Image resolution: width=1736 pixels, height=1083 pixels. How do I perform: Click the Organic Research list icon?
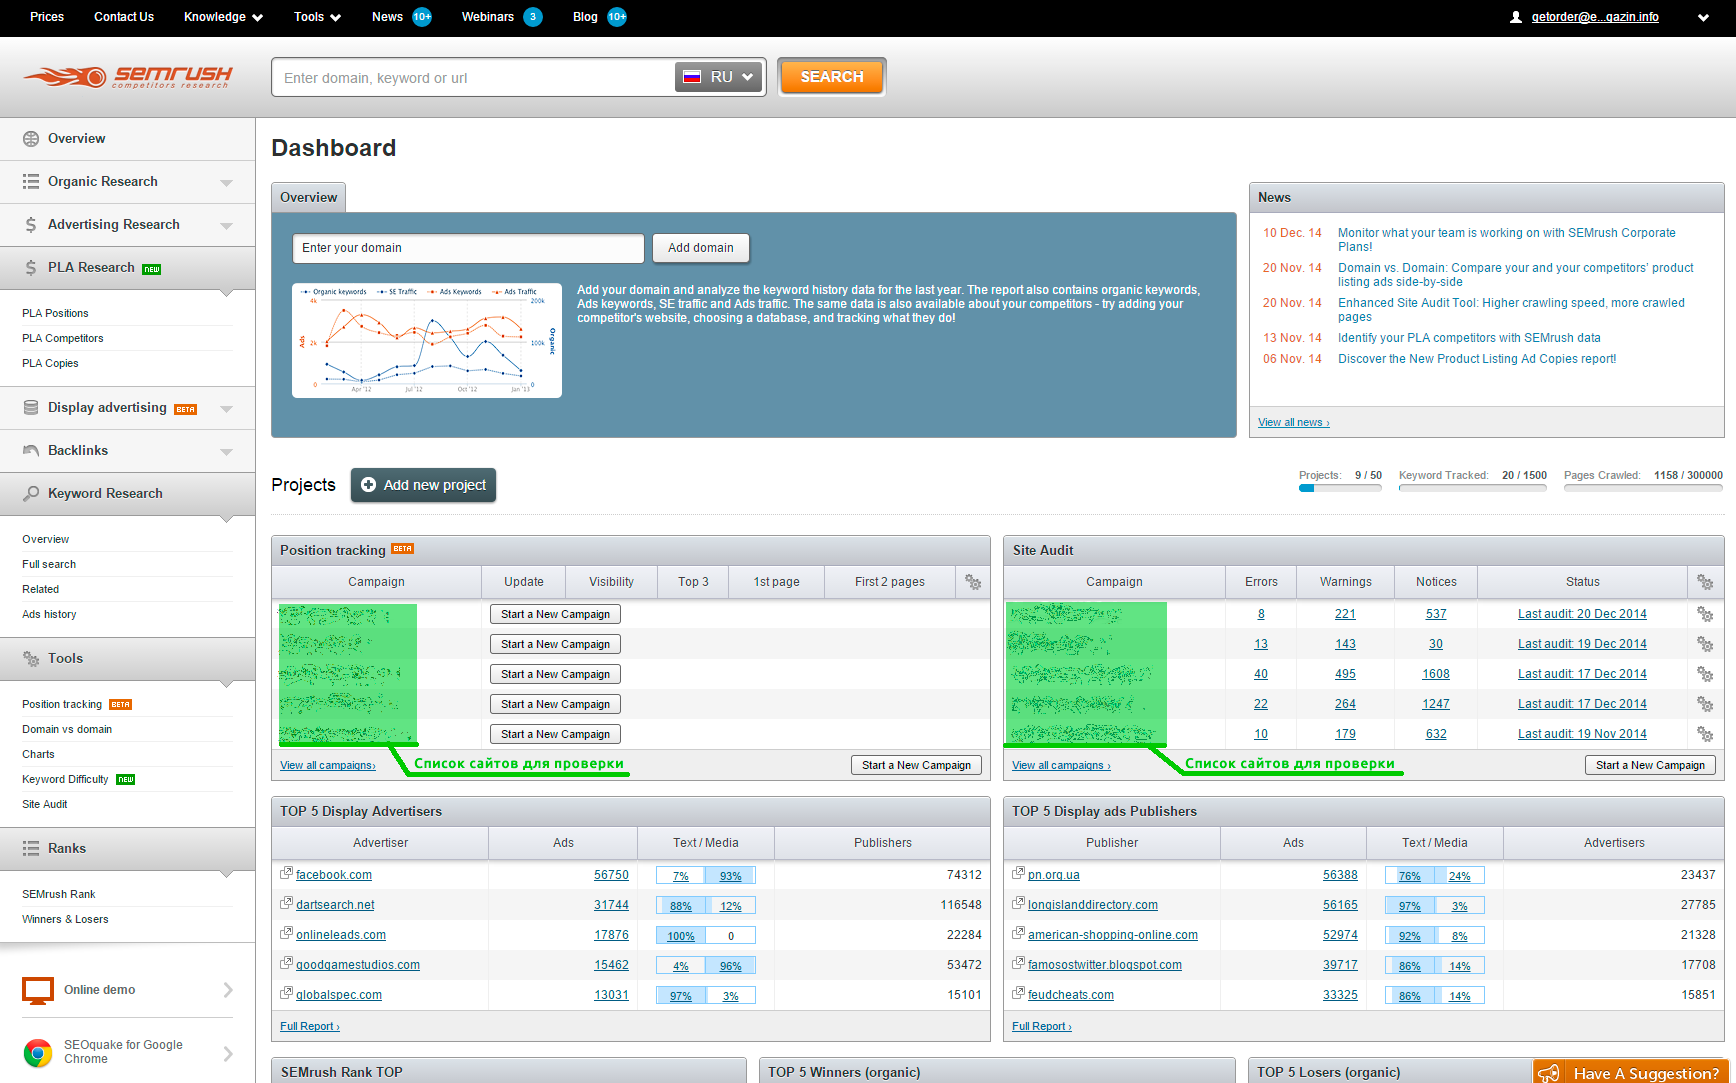tap(31, 182)
